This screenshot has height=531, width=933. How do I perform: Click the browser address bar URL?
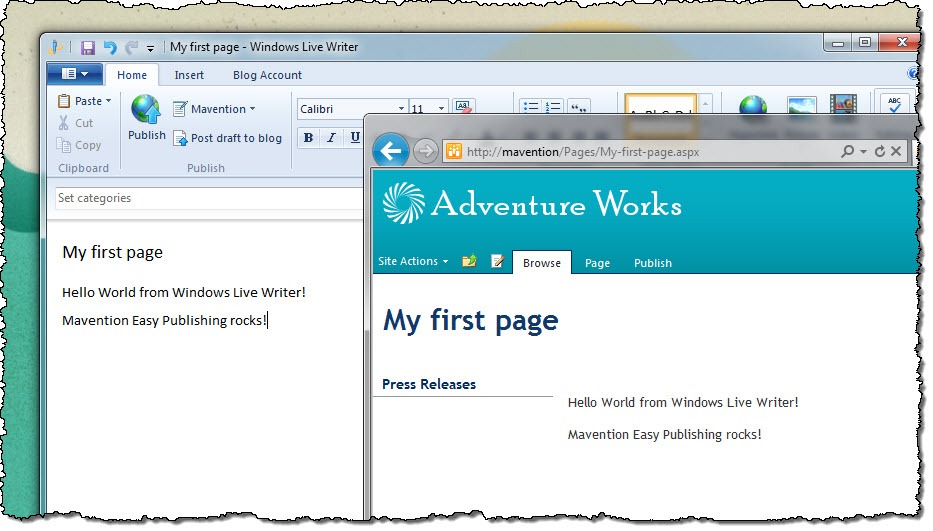pyautogui.click(x=583, y=152)
